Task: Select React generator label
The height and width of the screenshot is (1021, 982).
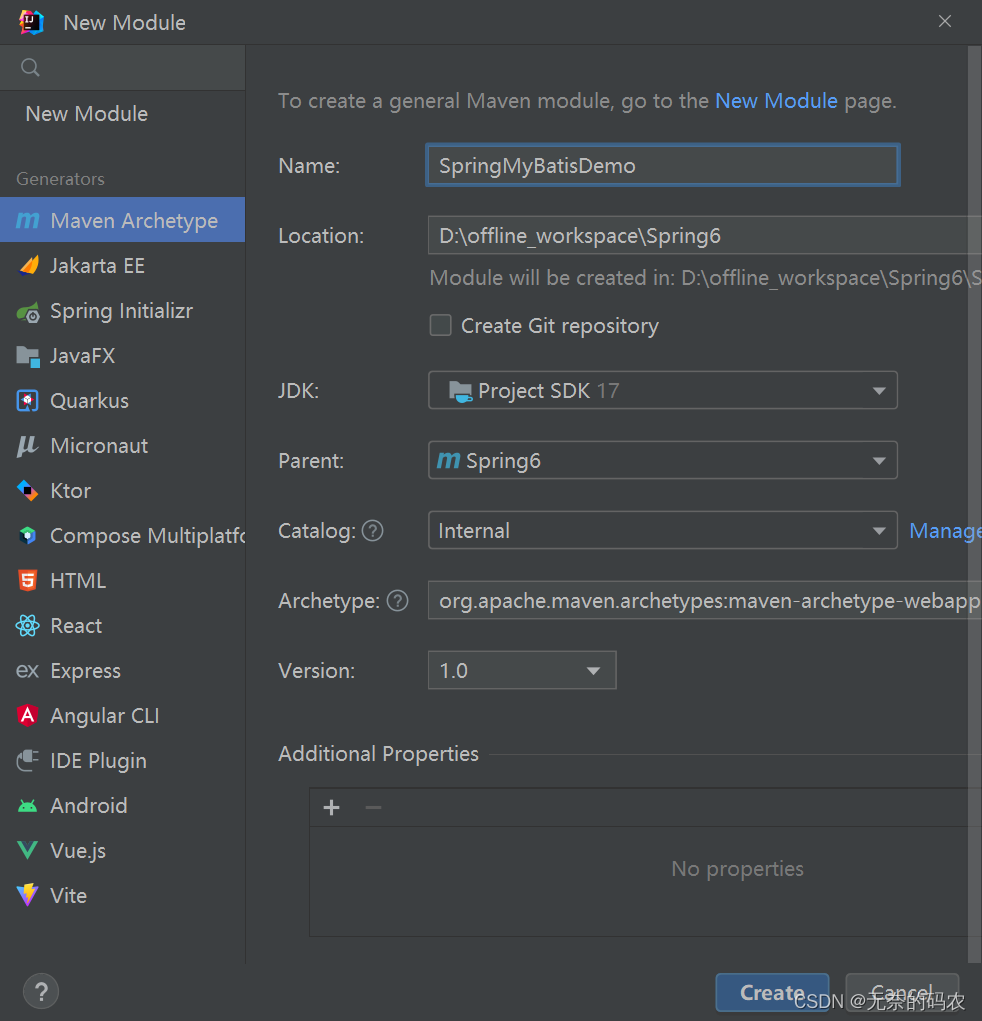Action: click(x=76, y=626)
